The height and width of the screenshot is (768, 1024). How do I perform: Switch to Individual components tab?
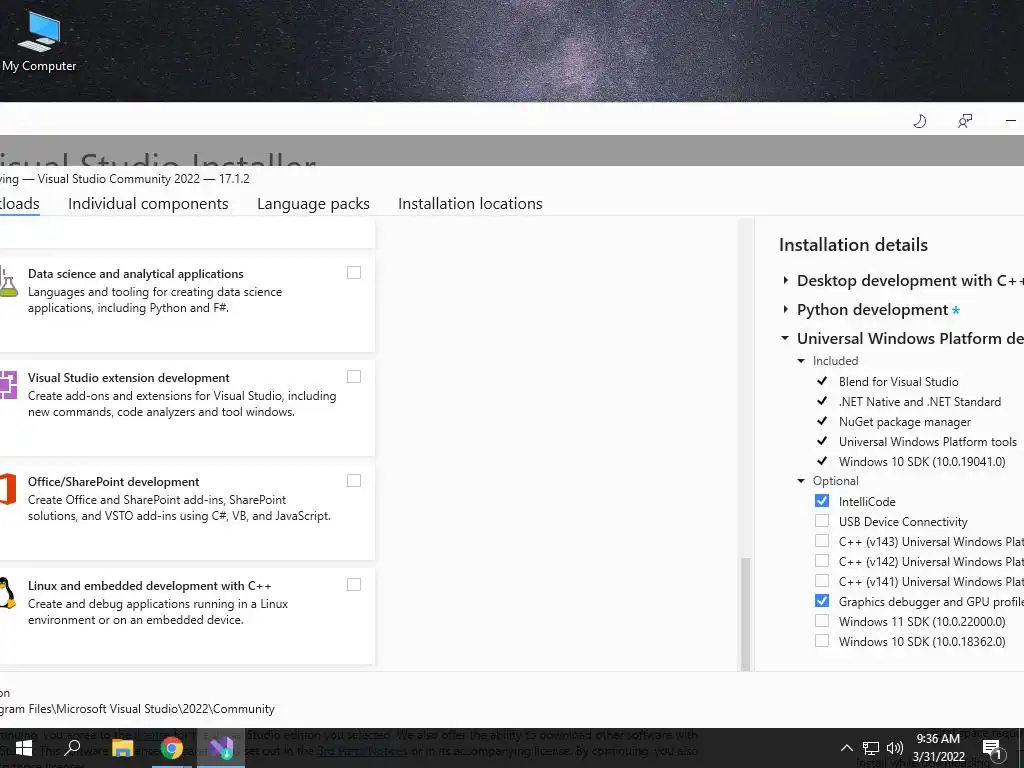pyautogui.click(x=148, y=204)
